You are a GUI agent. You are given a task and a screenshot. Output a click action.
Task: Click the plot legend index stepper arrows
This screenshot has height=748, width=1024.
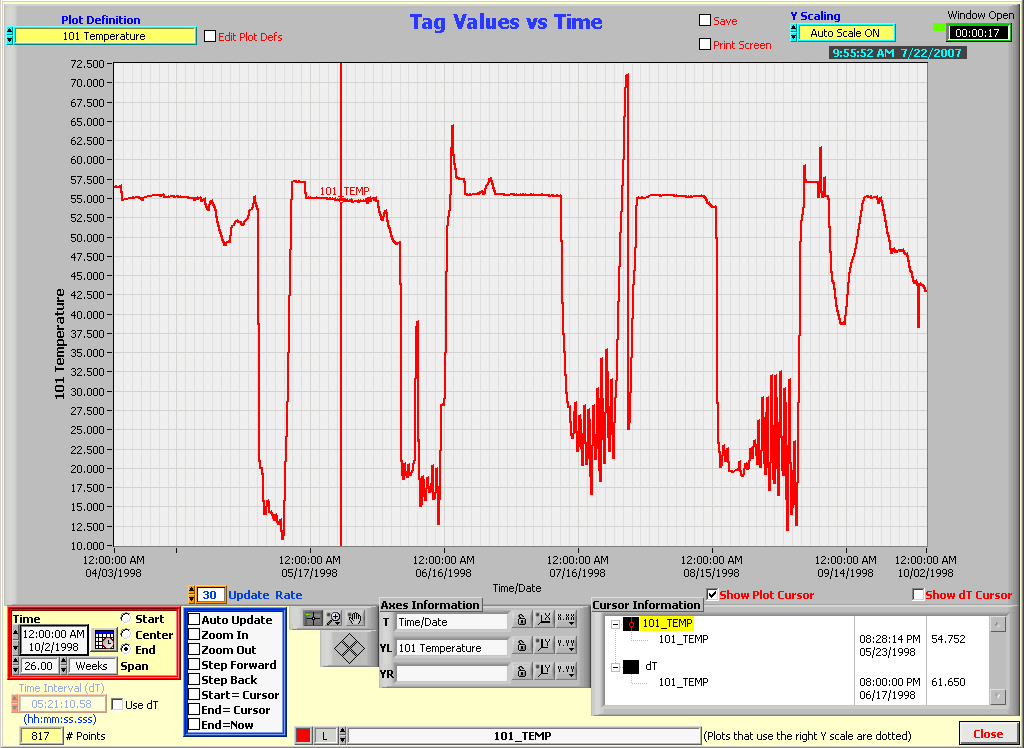pos(342,736)
